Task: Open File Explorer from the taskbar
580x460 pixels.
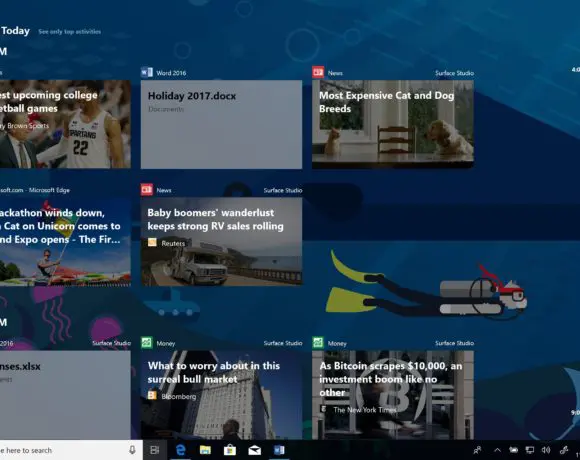Action: (x=205, y=450)
